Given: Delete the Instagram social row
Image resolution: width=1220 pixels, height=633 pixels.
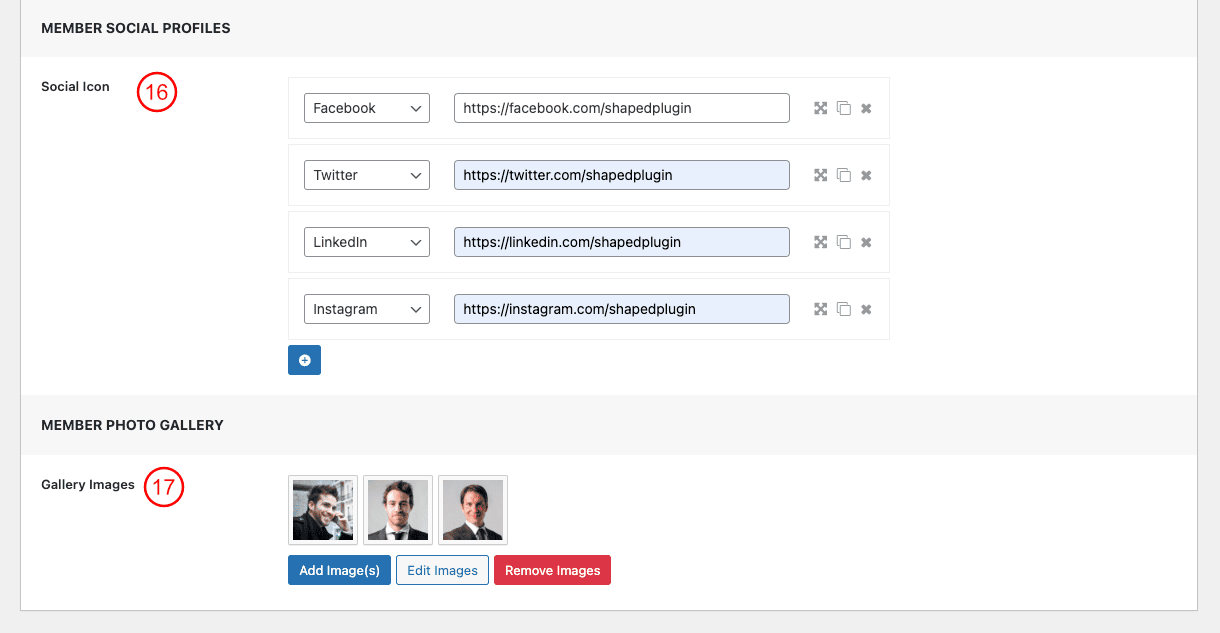Looking at the screenshot, I should 866,309.
